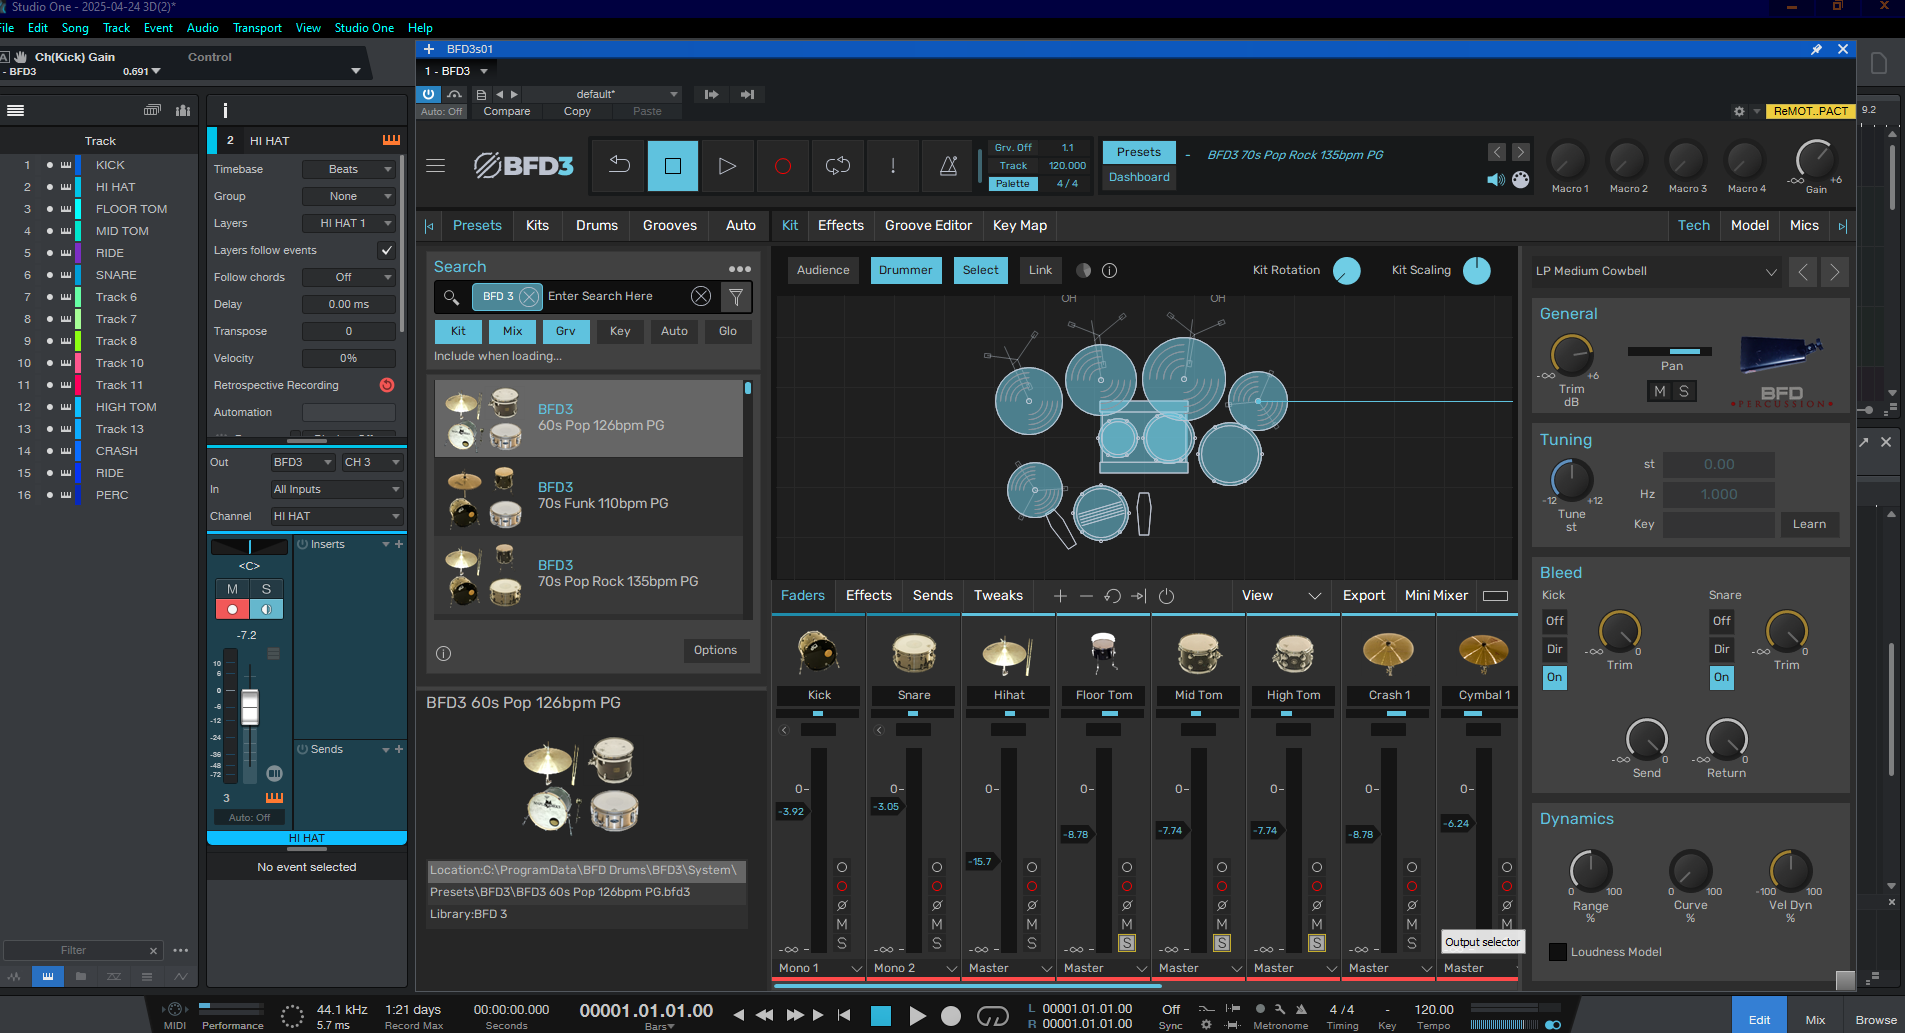Adjust the Kit Rotation knob
Viewport: 1905px width, 1033px height.
1347,271
